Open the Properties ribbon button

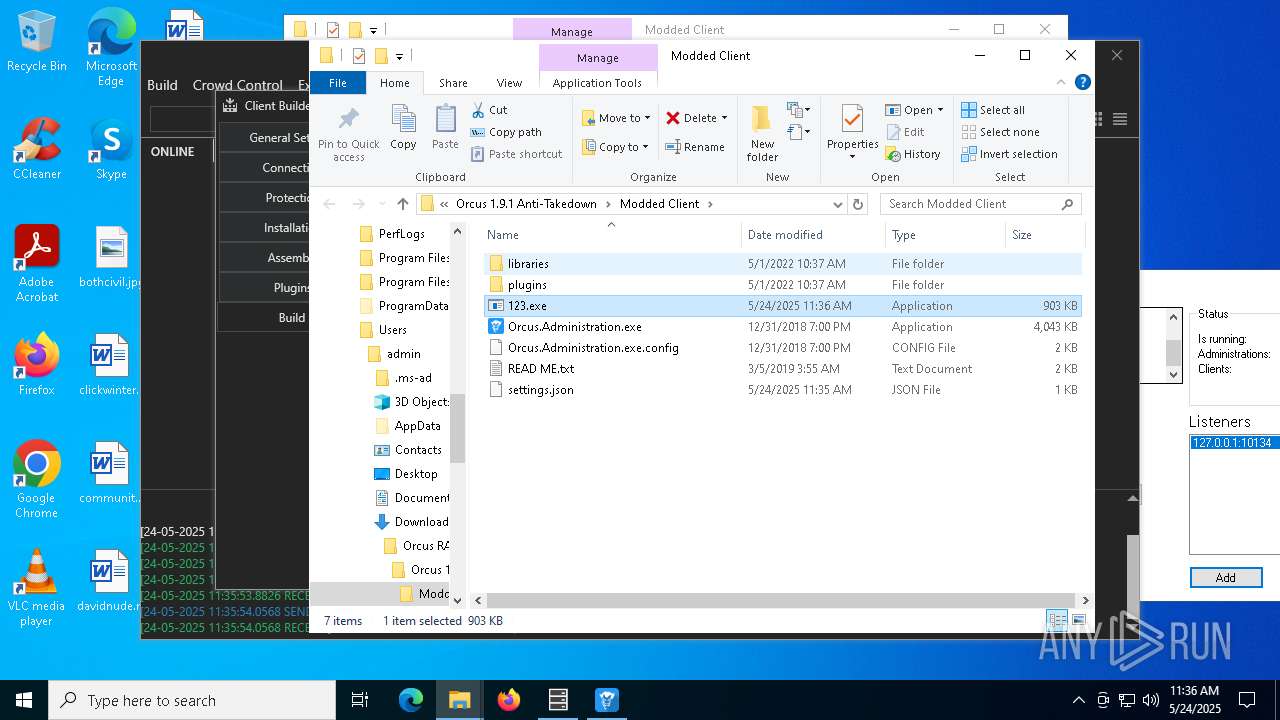point(853,133)
